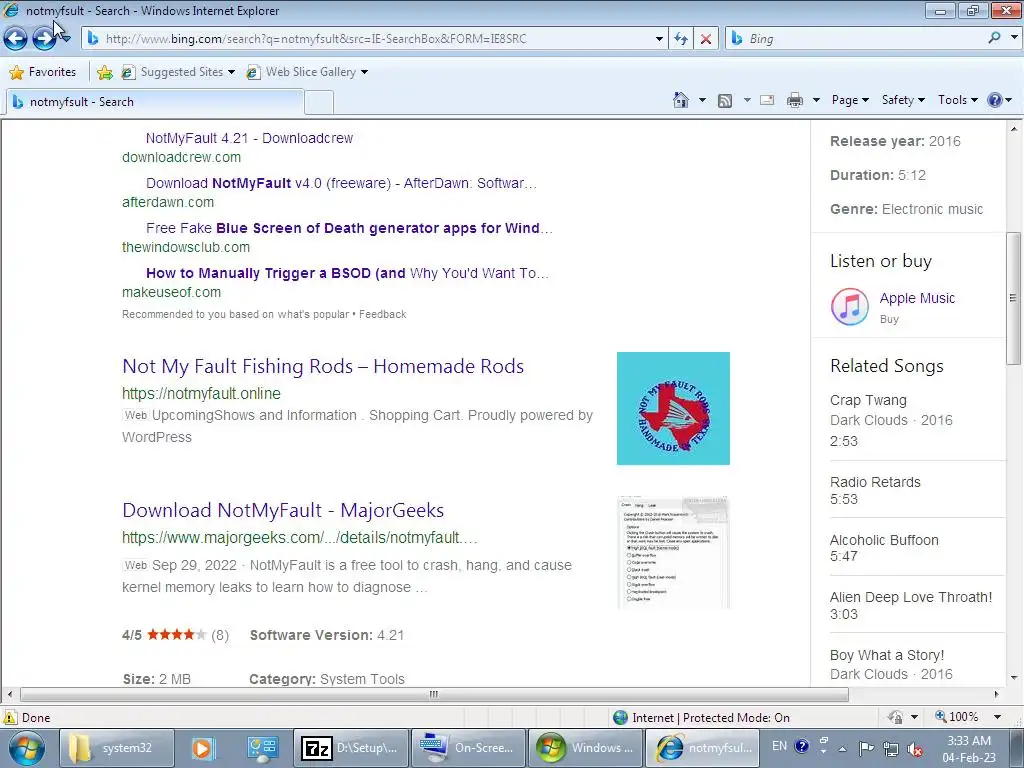Click the Apple Music link text
1024x768 pixels.
[x=917, y=298]
